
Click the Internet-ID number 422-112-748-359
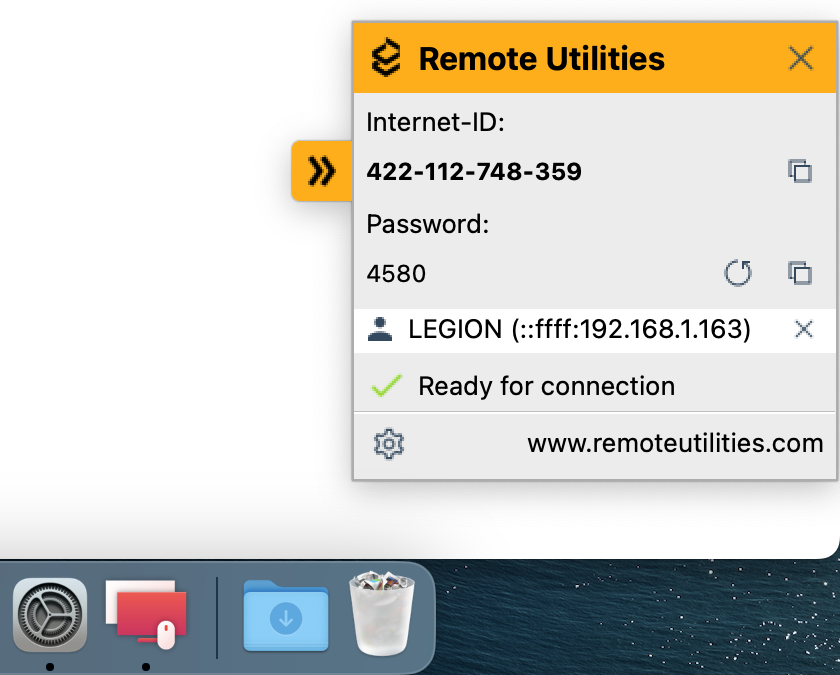[x=474, y=172]
